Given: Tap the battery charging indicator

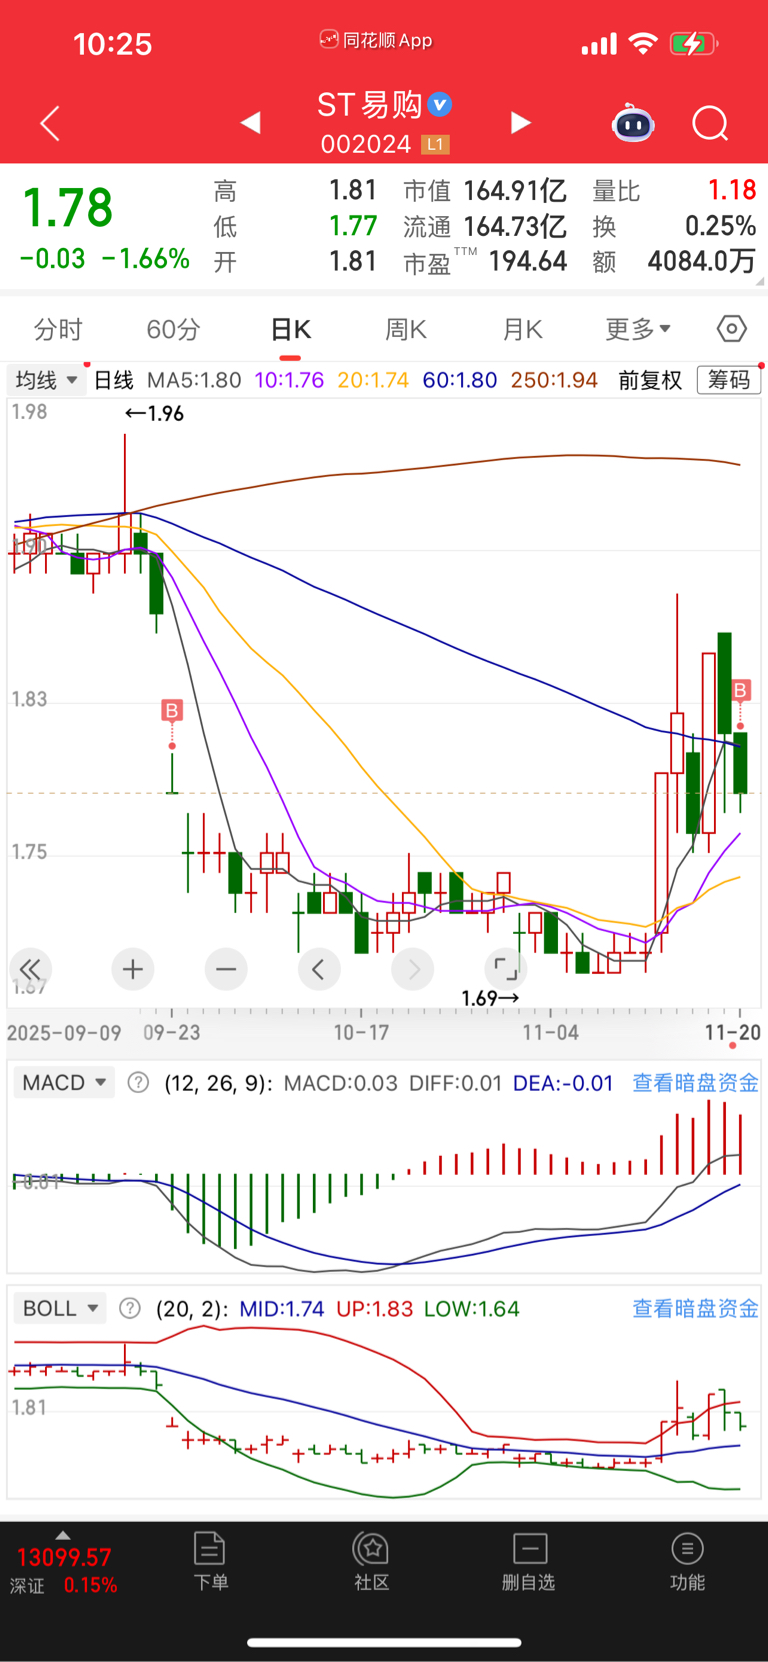Looking at the screenshot, I should pyautogui.click(x=693, y=44).
